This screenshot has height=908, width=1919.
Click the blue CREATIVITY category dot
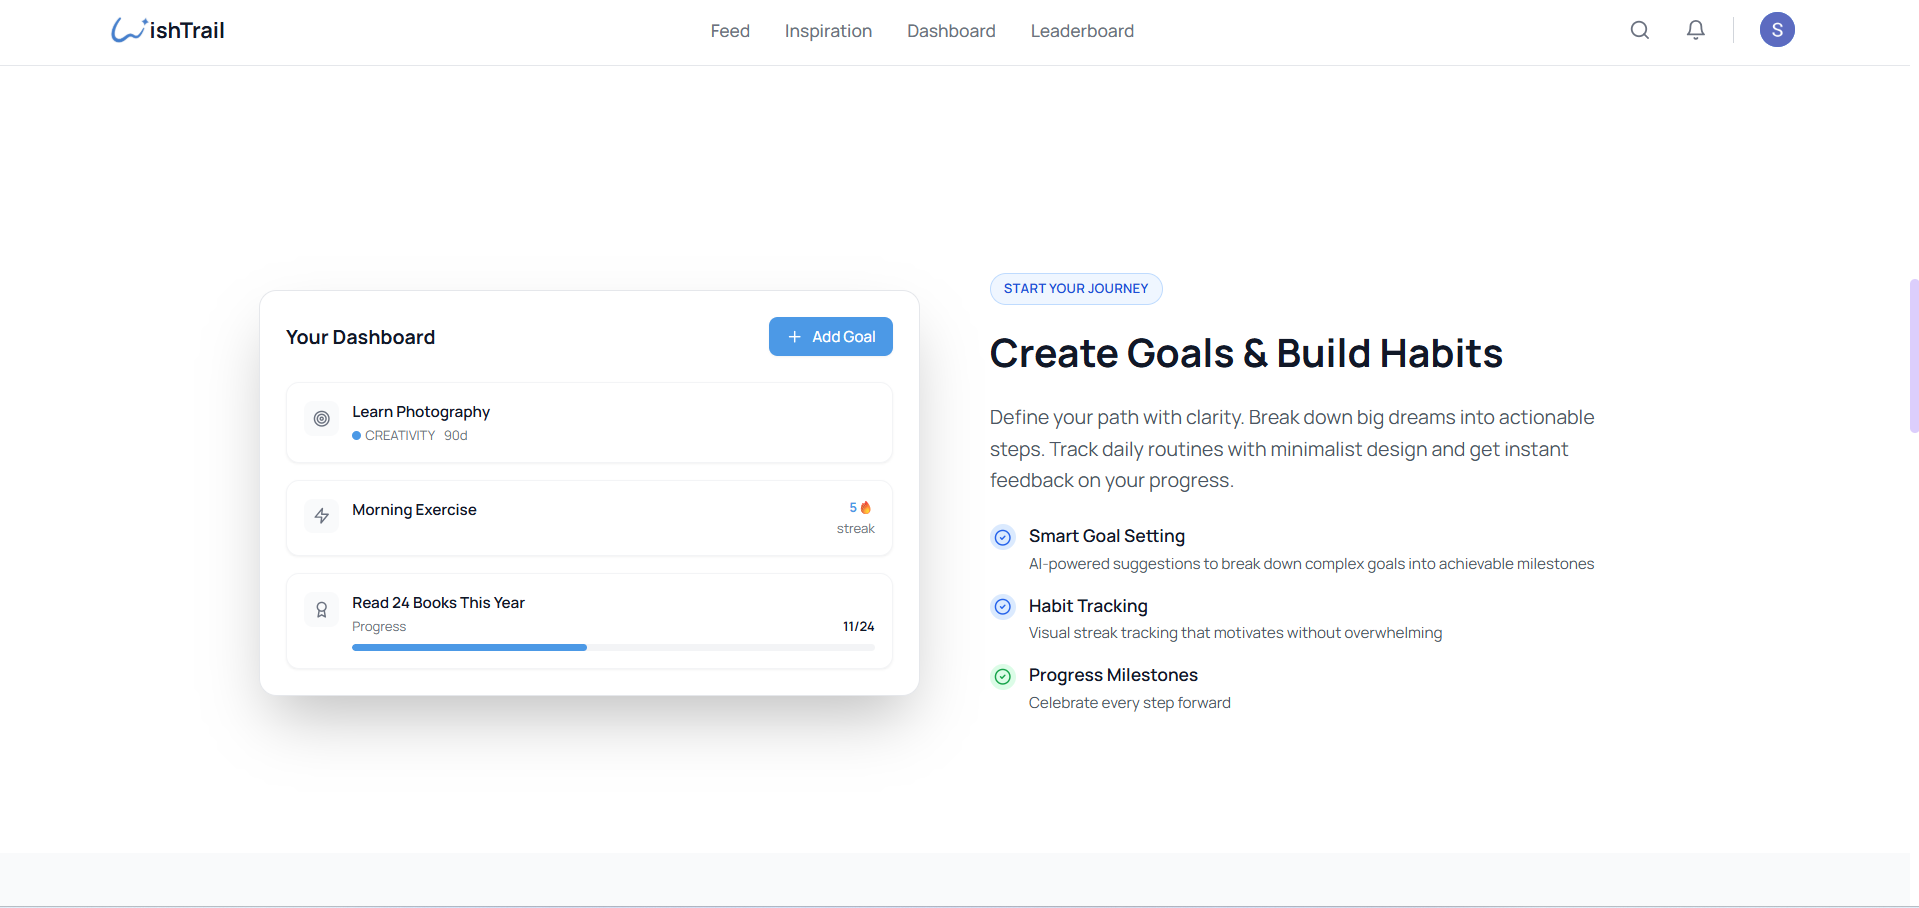coord(356,435)
